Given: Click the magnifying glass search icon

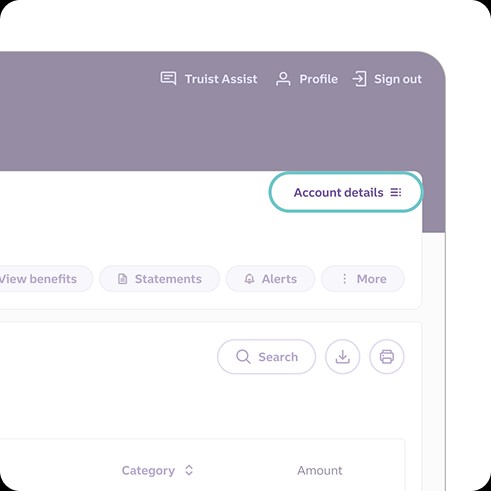Looking at the screenshot, I should (x=243, y=357).
